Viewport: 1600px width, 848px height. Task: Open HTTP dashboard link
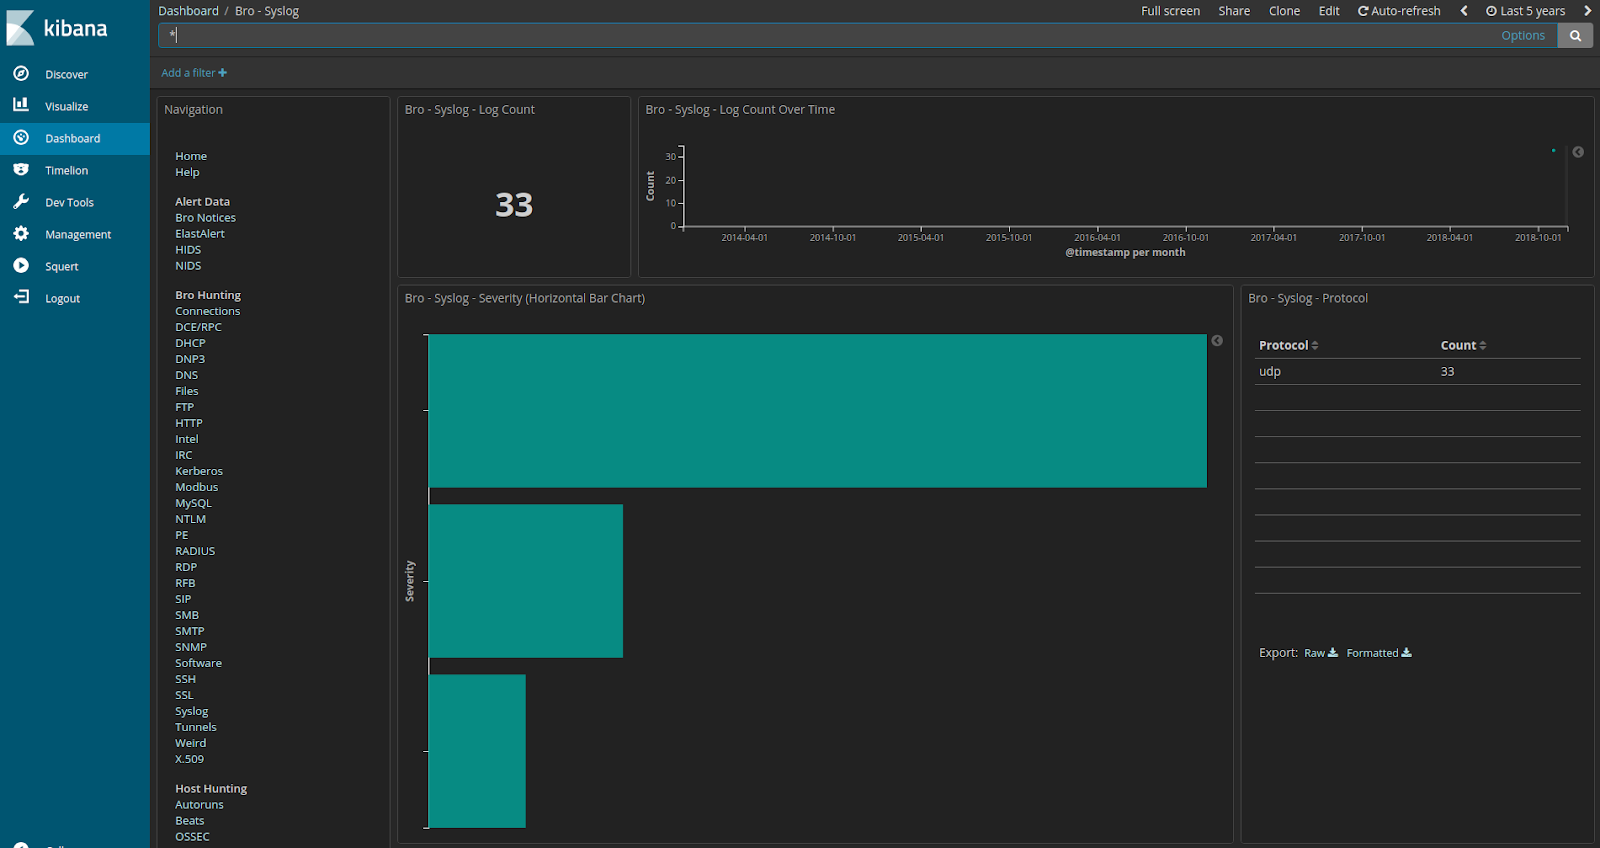point(189,423)
